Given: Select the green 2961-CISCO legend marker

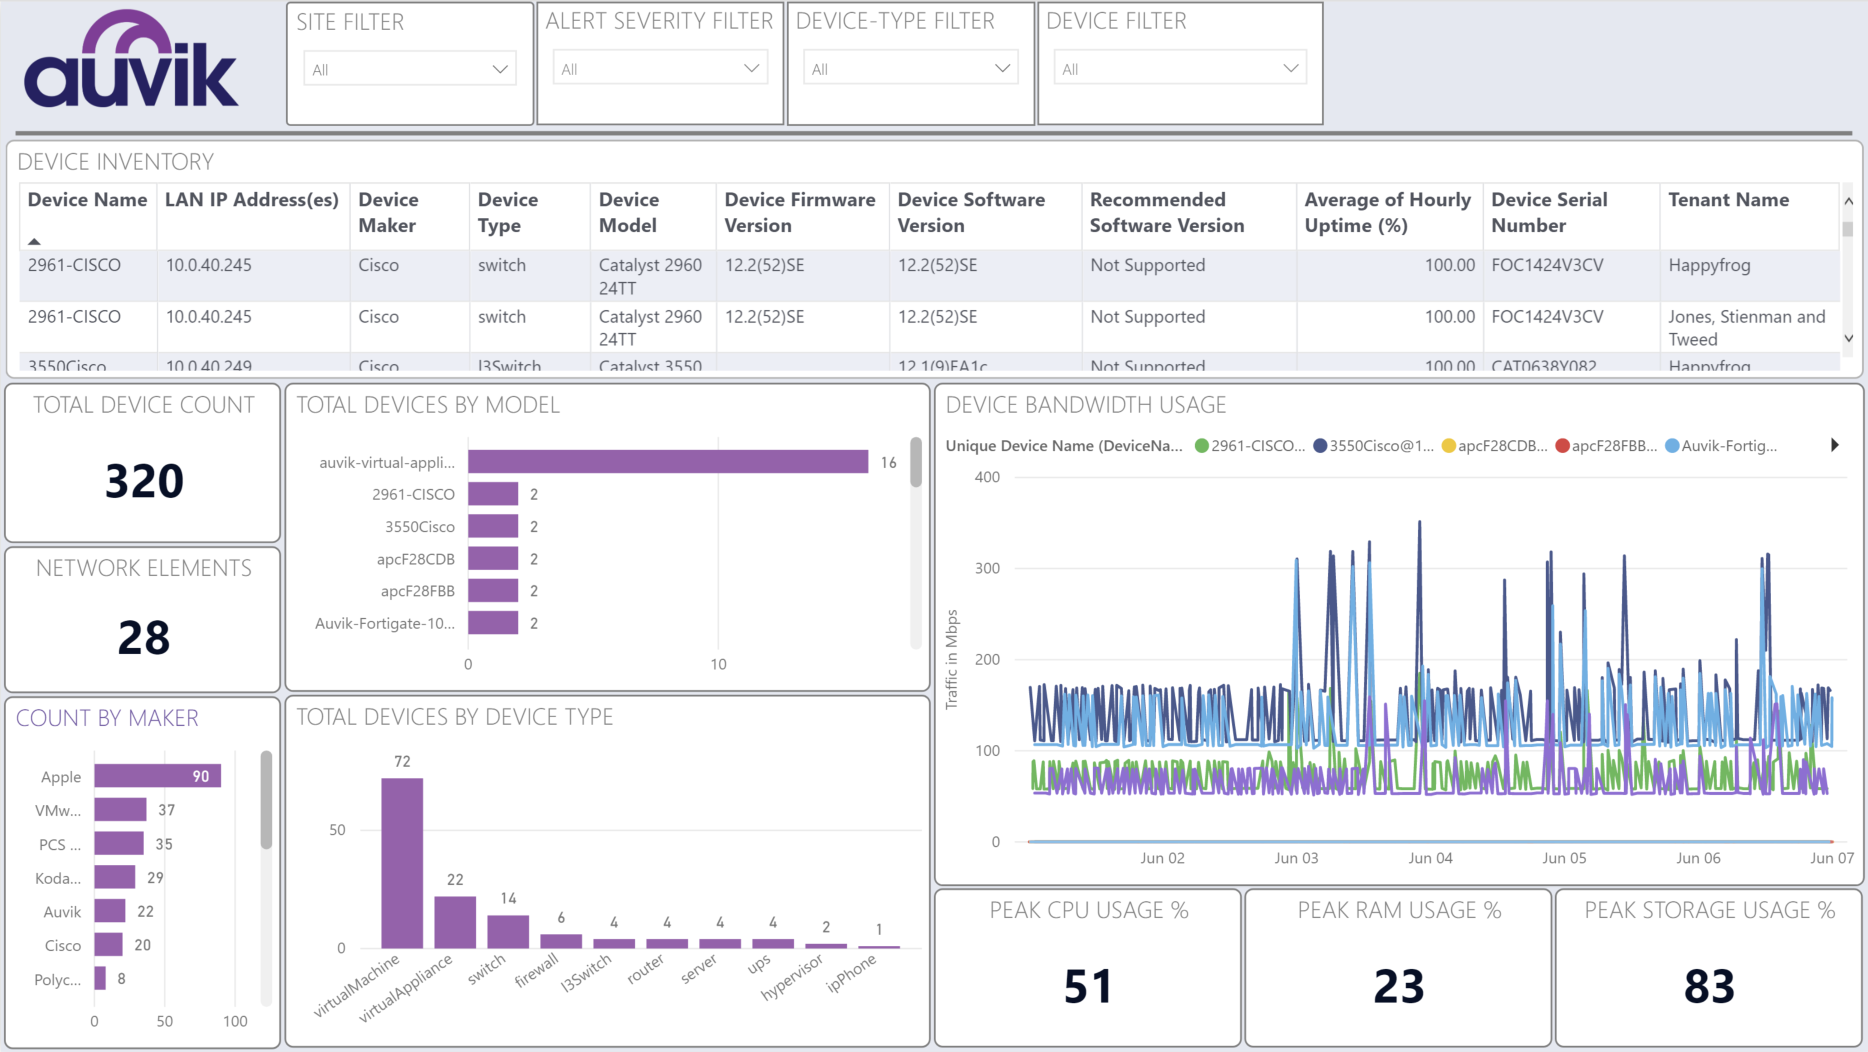Looking at the screenshot, I should click(1201, 446).
